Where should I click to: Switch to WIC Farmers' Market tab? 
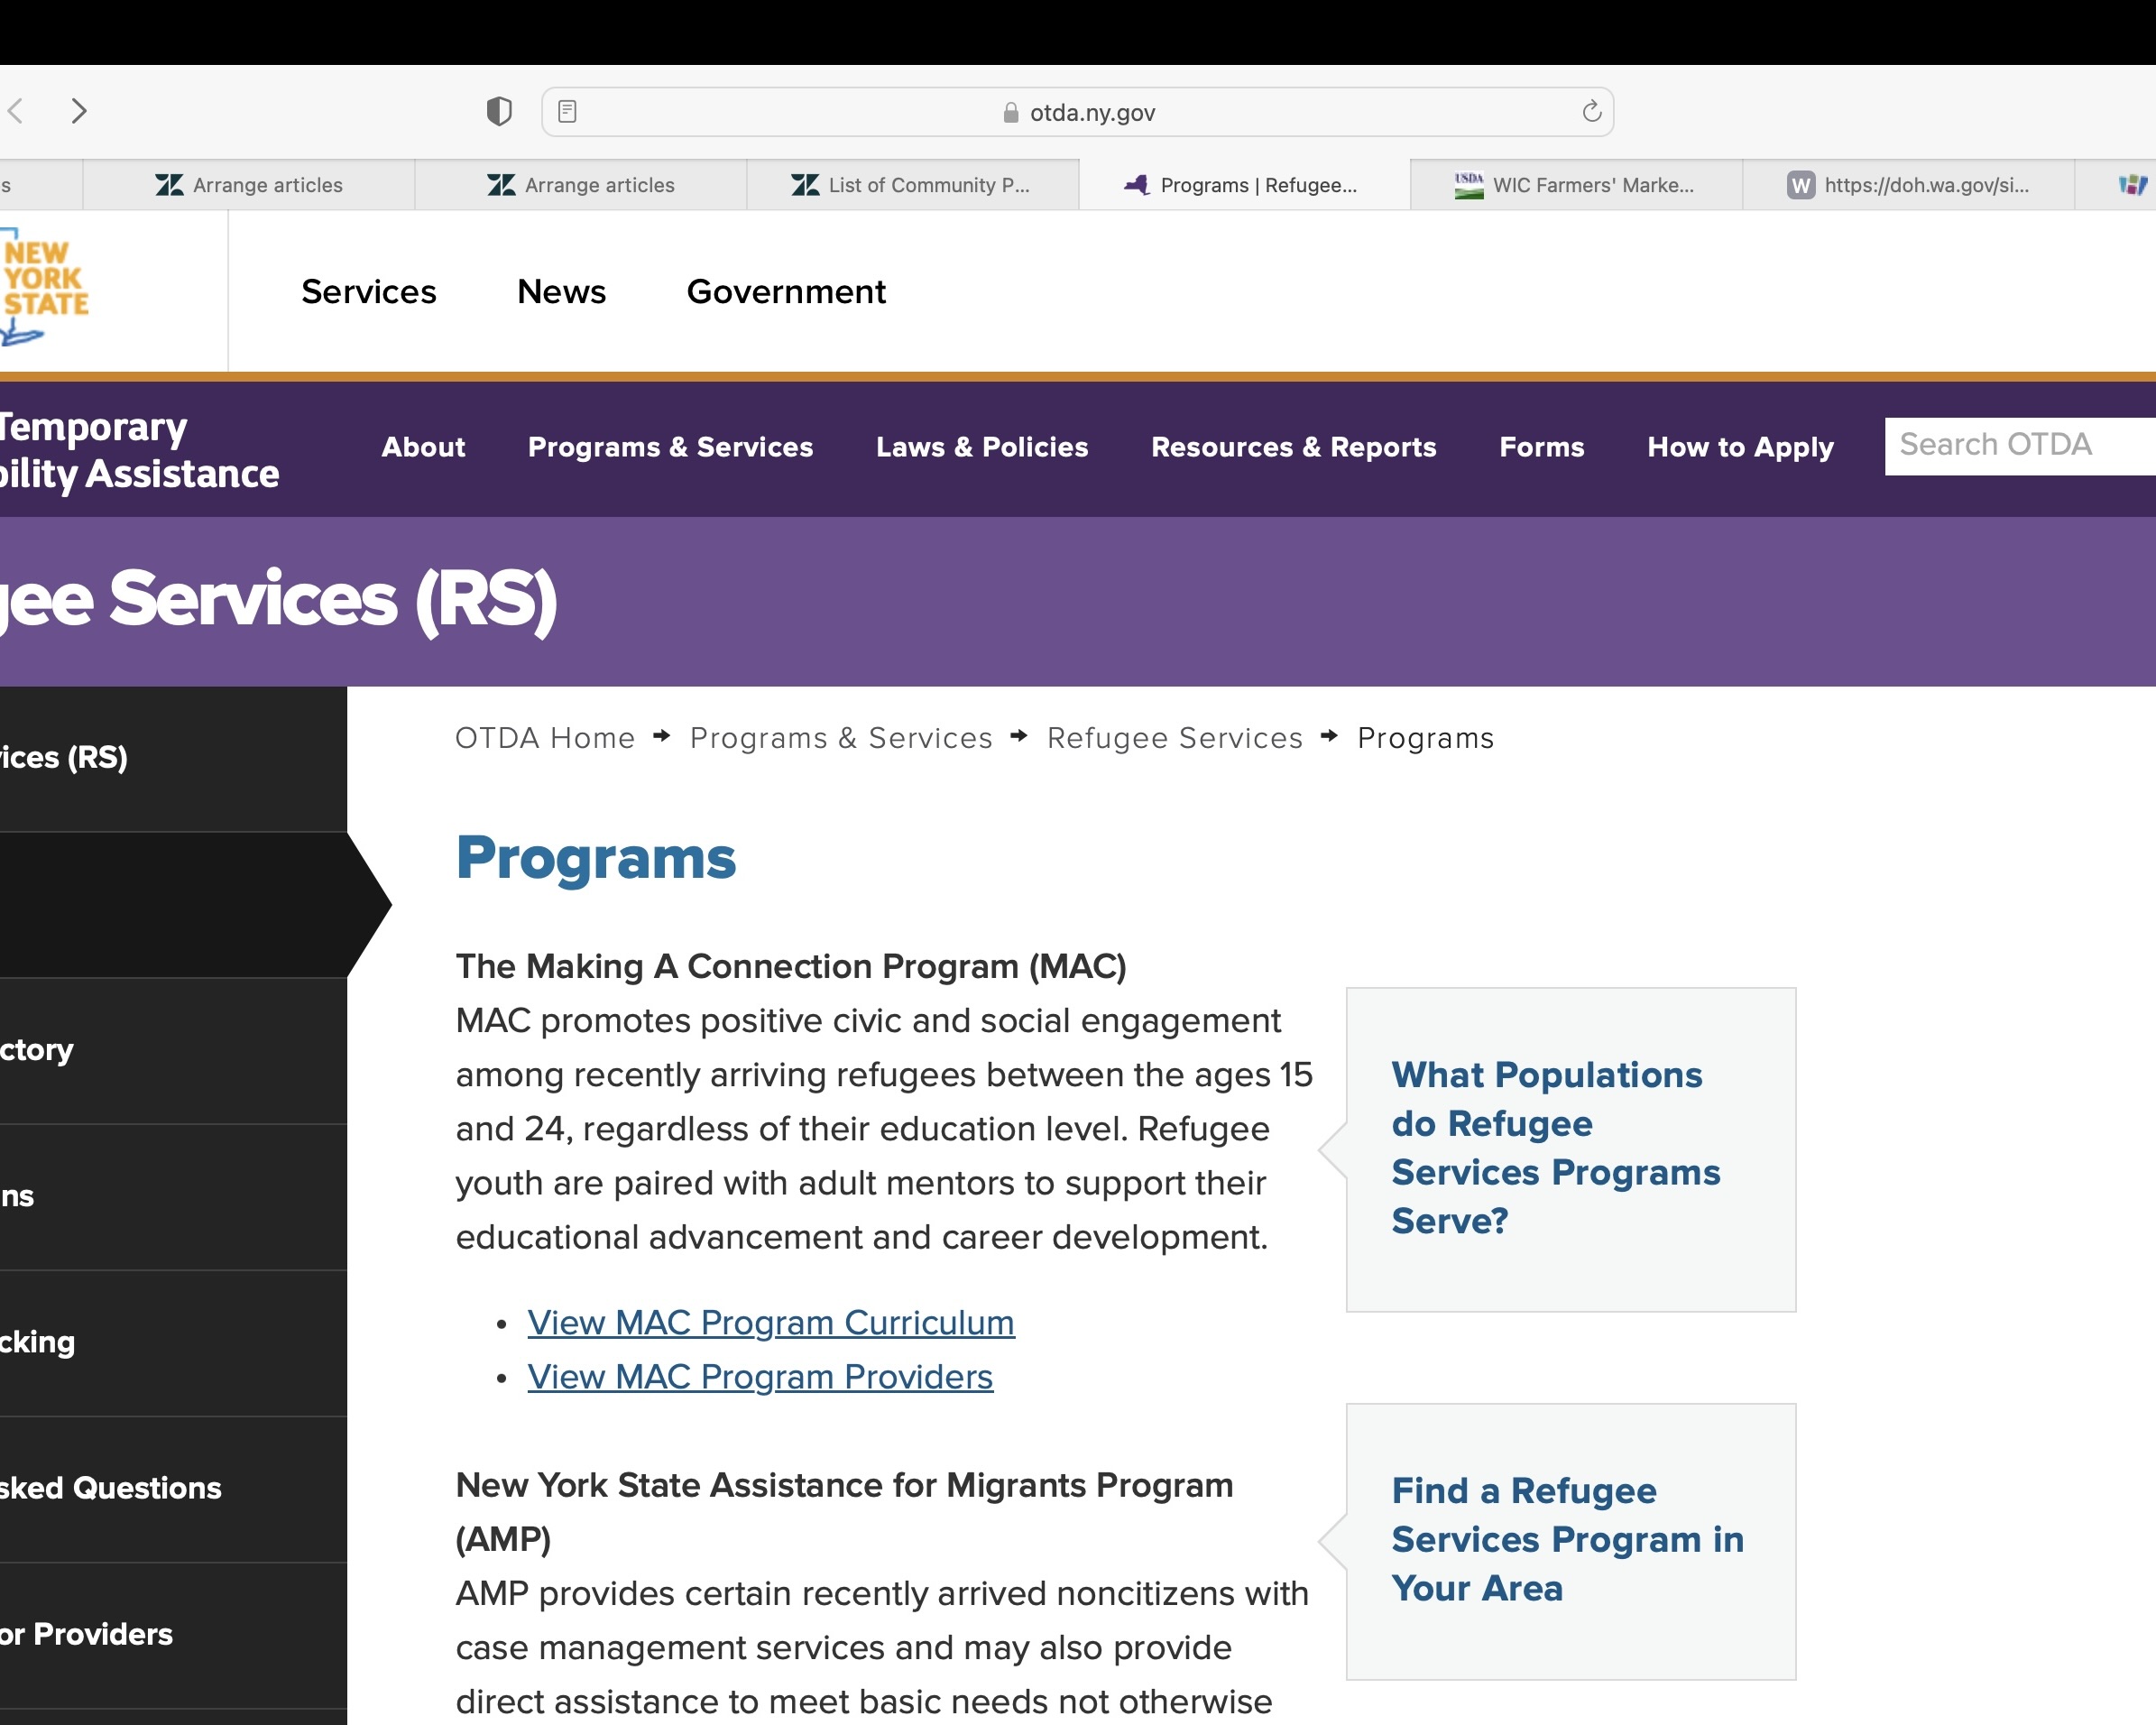pos(1575,185)
